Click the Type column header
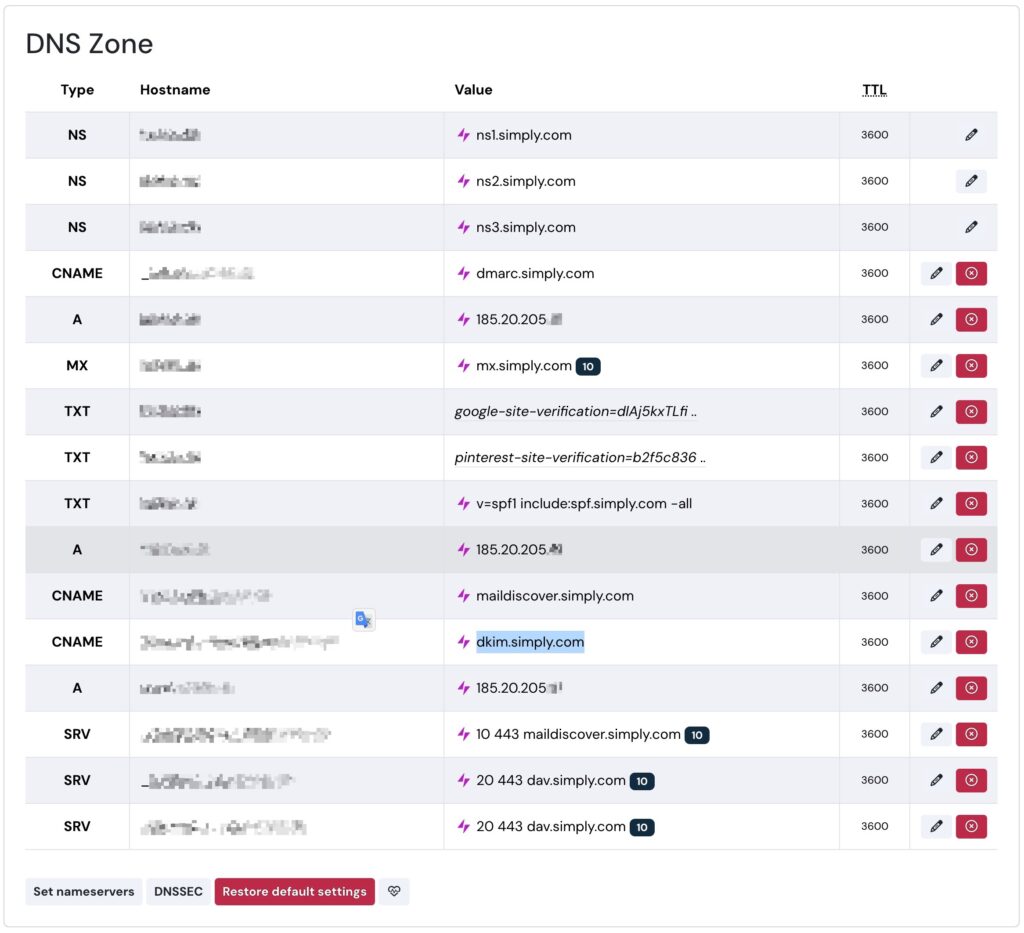 [77, 89]
